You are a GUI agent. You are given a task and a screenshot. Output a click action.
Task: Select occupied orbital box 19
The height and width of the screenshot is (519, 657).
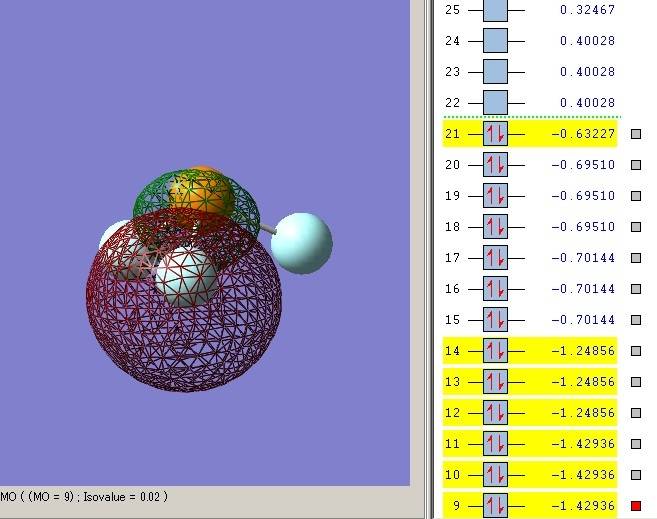click(x=495, y=196)
